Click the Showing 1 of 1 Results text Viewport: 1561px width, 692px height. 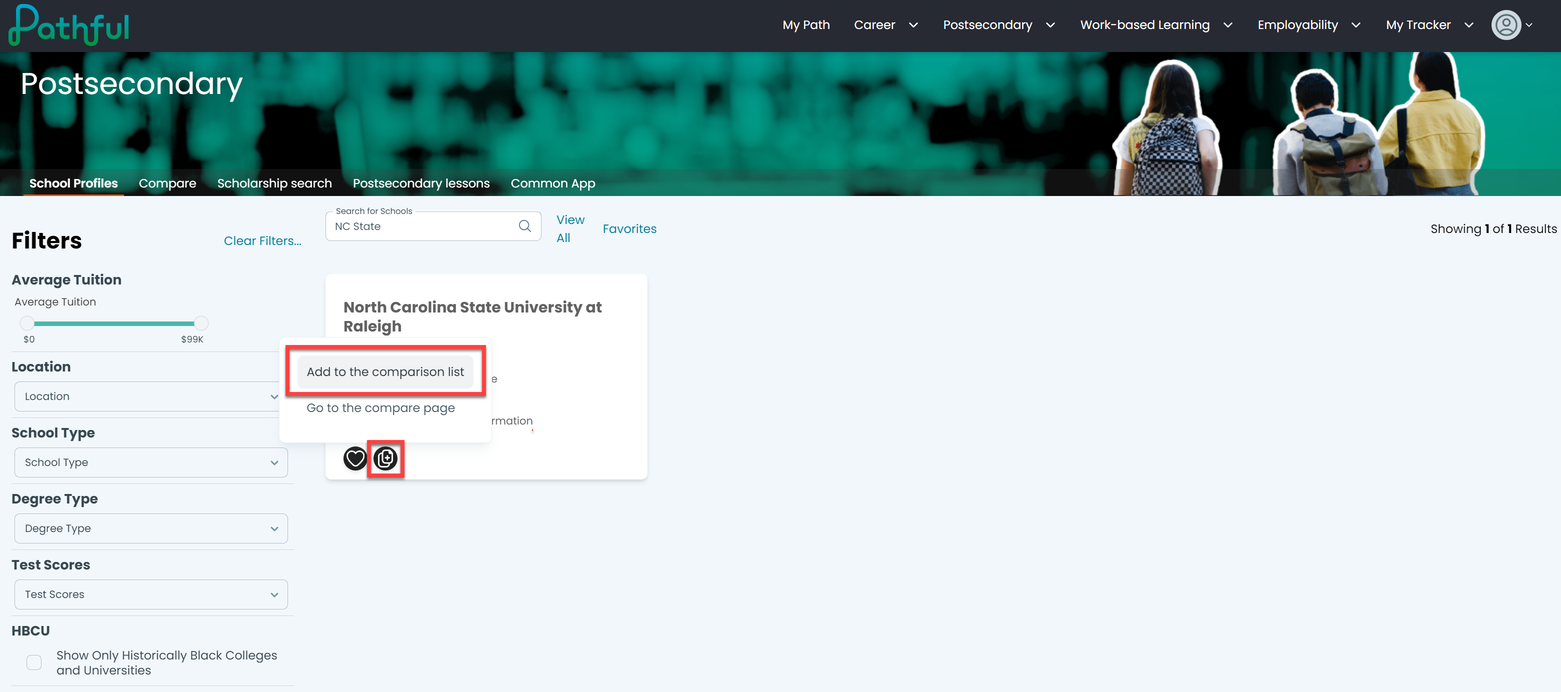(1493, 229)
